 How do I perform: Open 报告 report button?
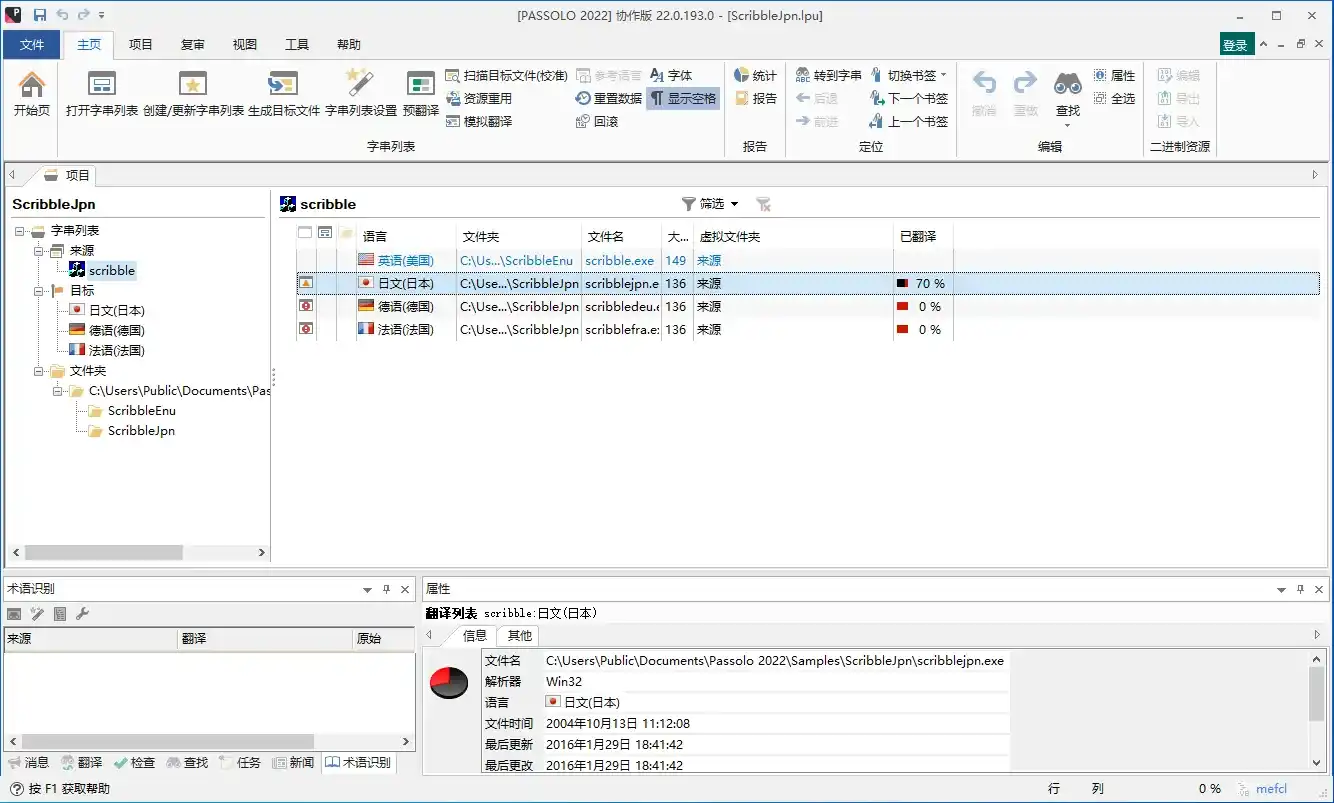coord(755,99)
